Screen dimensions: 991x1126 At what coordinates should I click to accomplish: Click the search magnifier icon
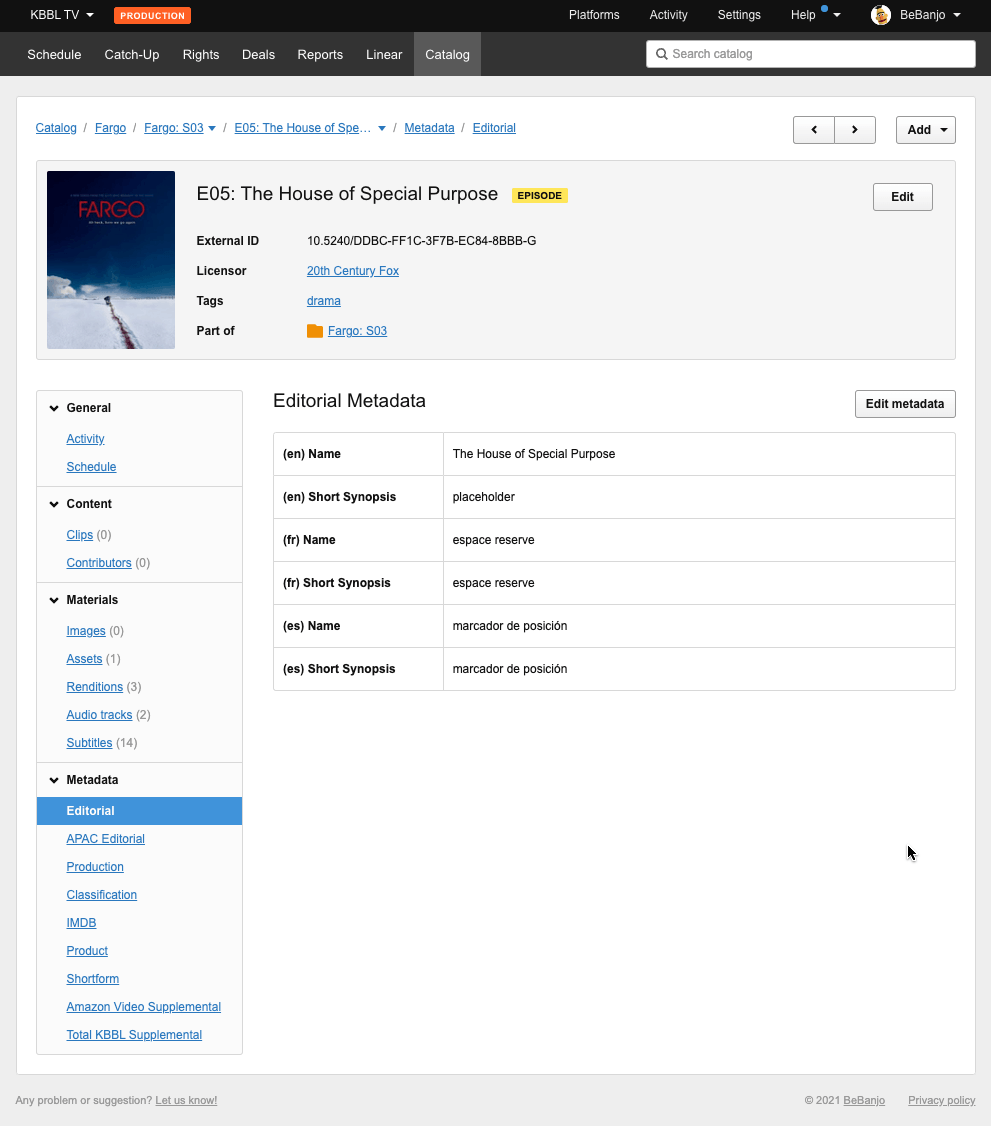(661, 54)
